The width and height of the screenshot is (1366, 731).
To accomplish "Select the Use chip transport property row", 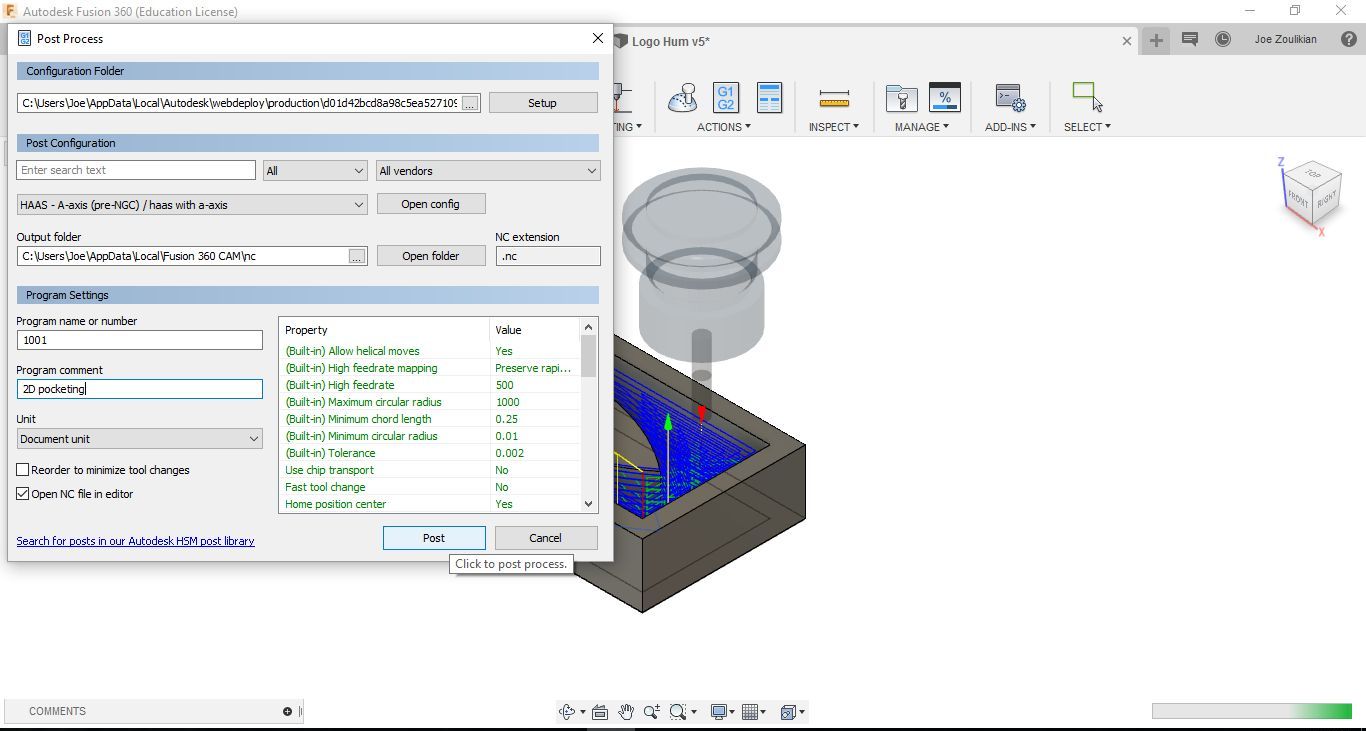I will click(430, 470).
